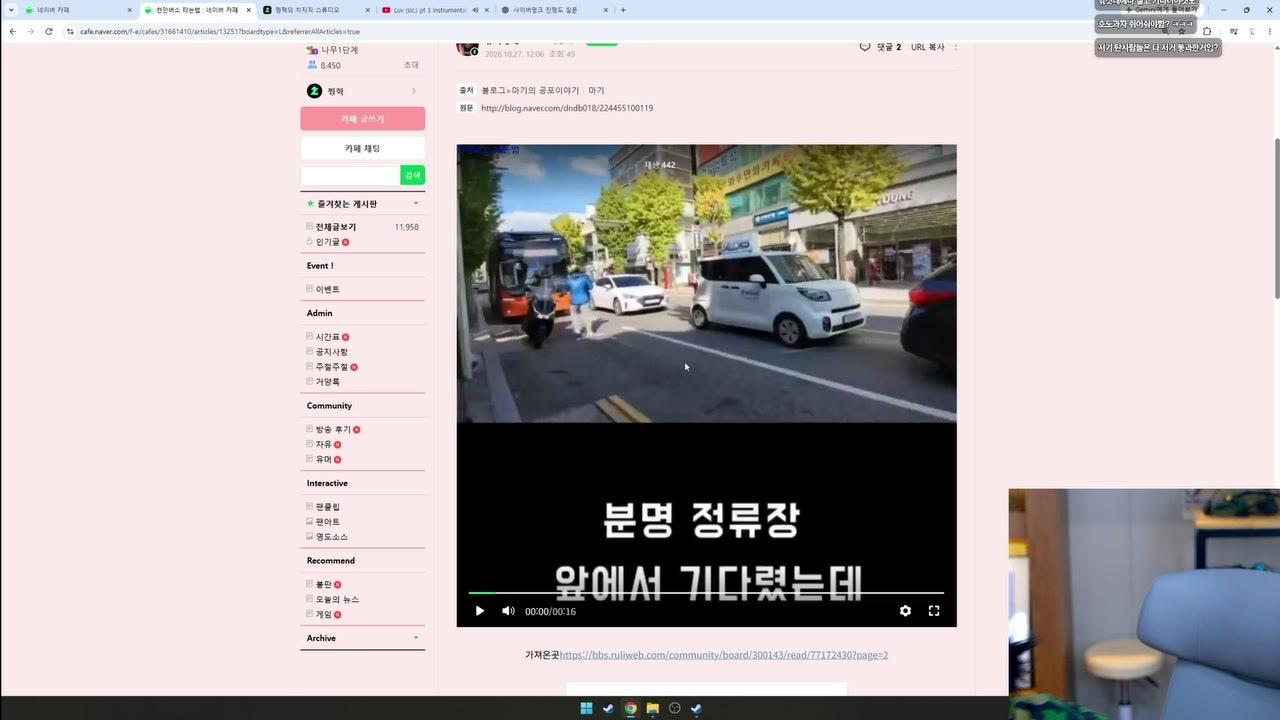This screenshot has height=720, width=1280.
Task: Click the cafe search input field
Action: pos(350,175)
